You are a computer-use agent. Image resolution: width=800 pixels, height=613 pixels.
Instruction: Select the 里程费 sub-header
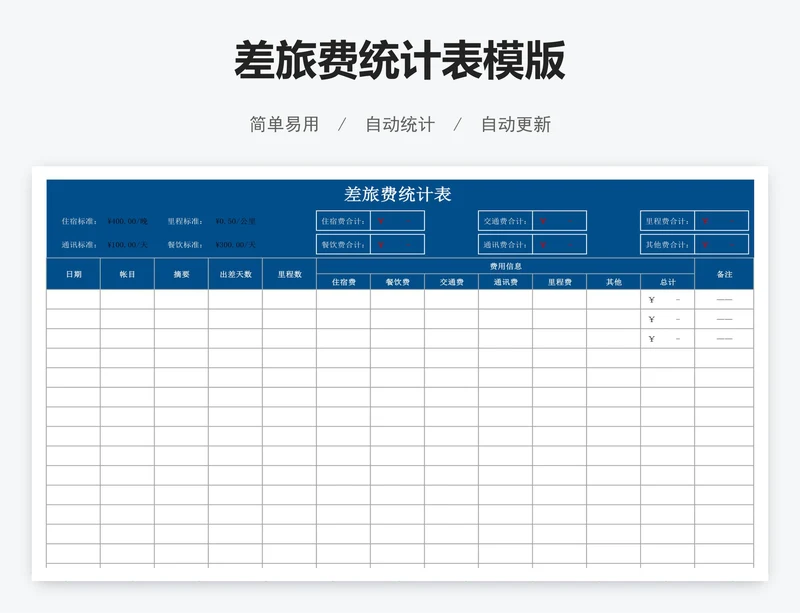click(x=560, y=282)
